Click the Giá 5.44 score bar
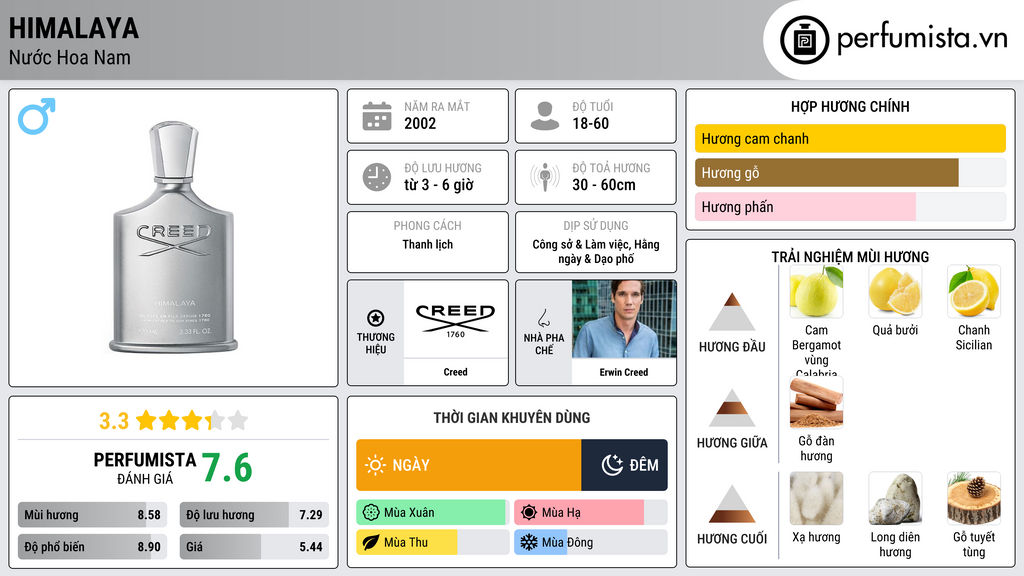The image size is (1024, 576). pyautogui.click(x=254, y=547)
